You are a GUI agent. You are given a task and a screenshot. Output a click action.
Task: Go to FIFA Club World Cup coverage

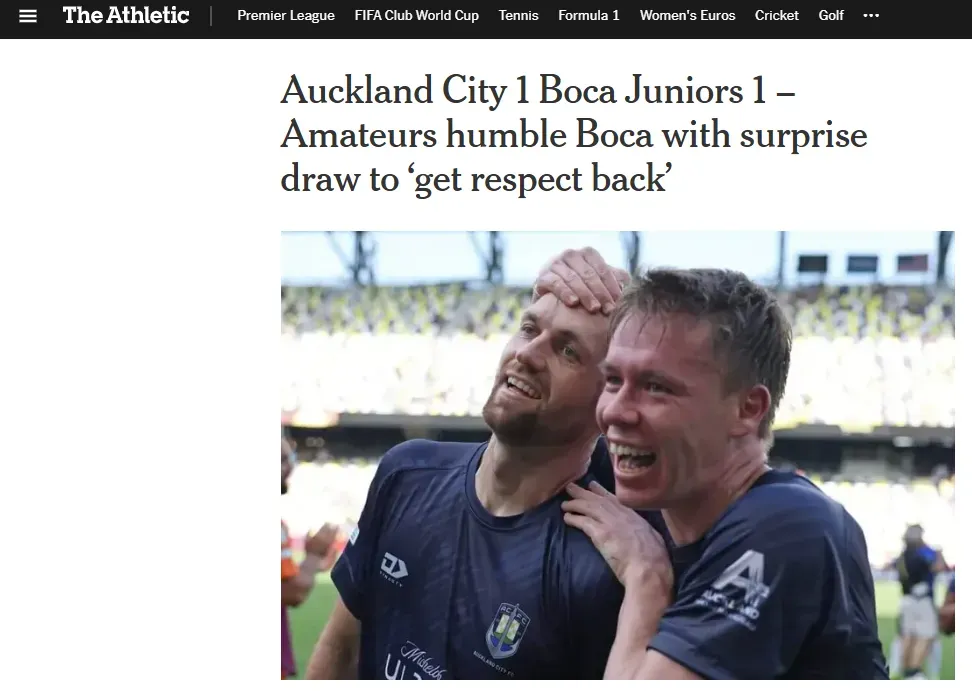[417, 15]
